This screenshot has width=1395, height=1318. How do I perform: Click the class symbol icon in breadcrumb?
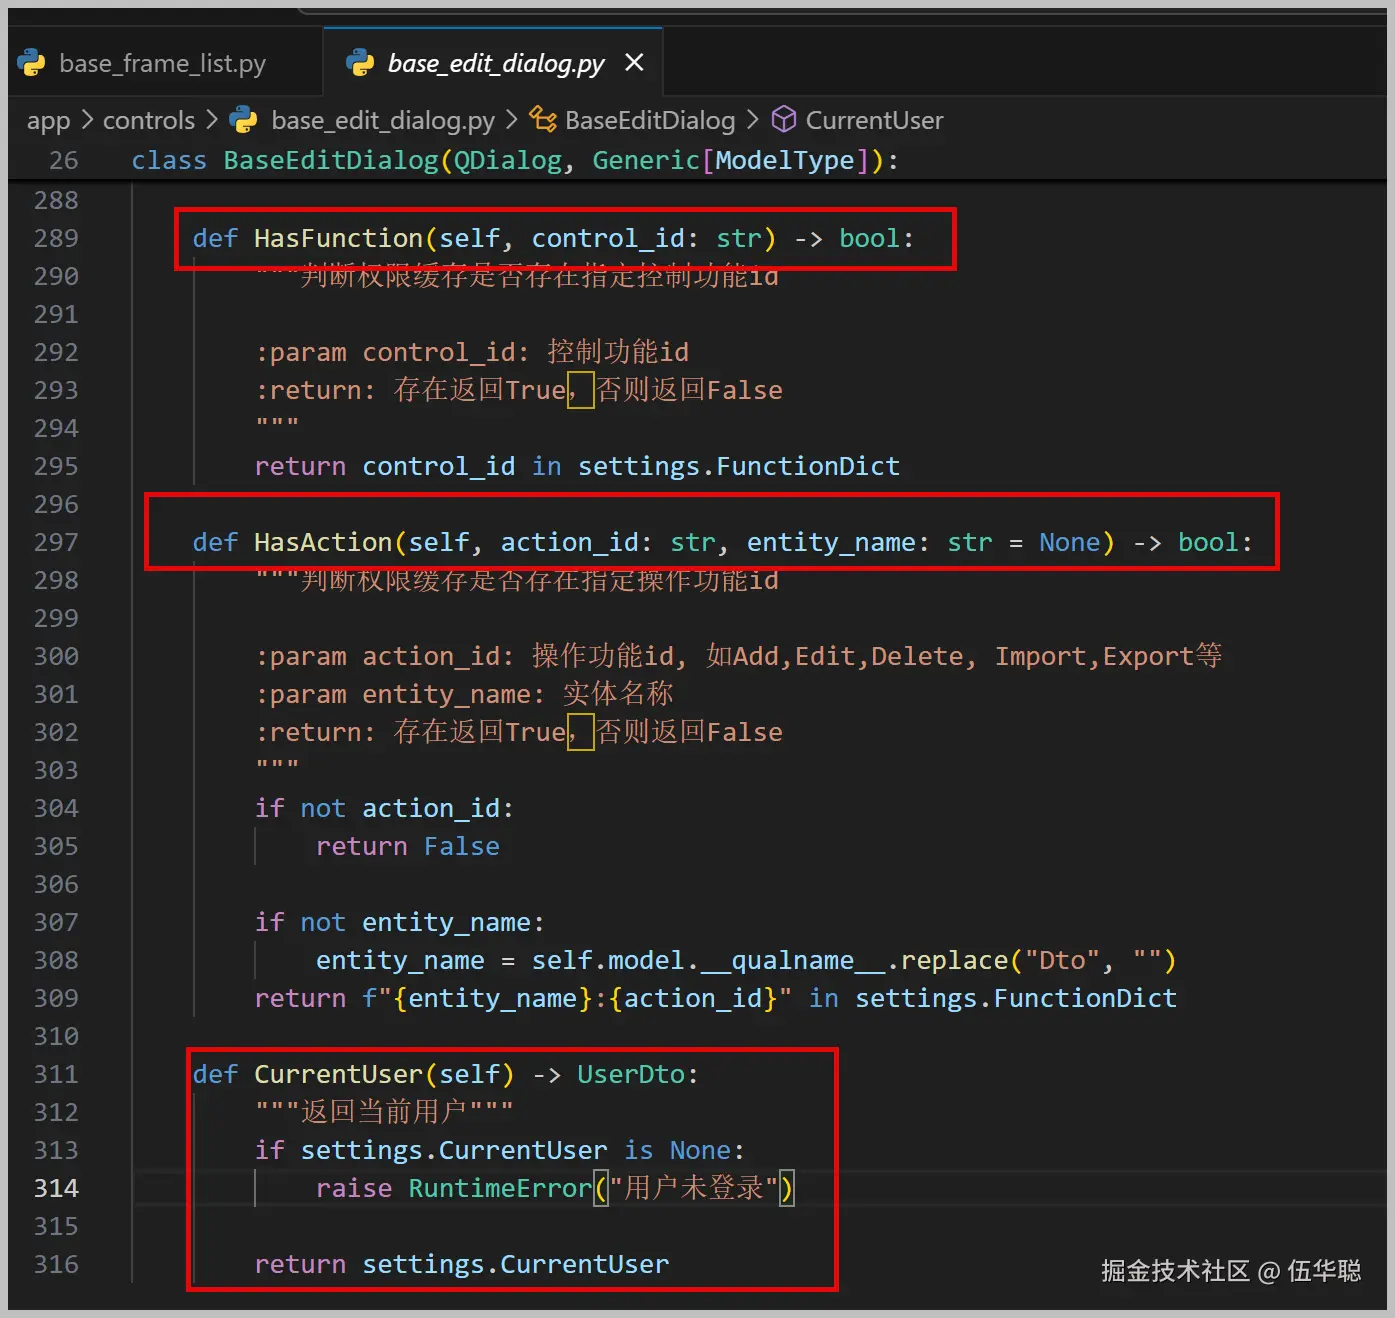(x=543, y=120)
